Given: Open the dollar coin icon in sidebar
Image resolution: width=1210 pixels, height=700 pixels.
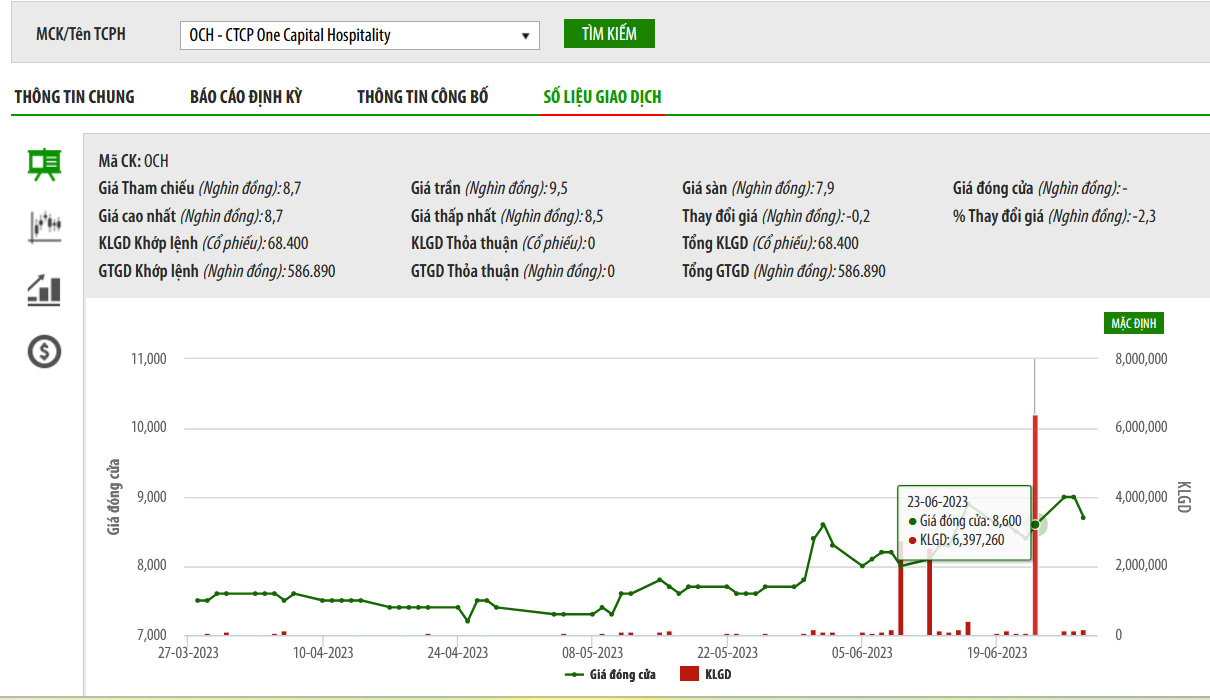Looking at the screenshot, I should [44, 351].
